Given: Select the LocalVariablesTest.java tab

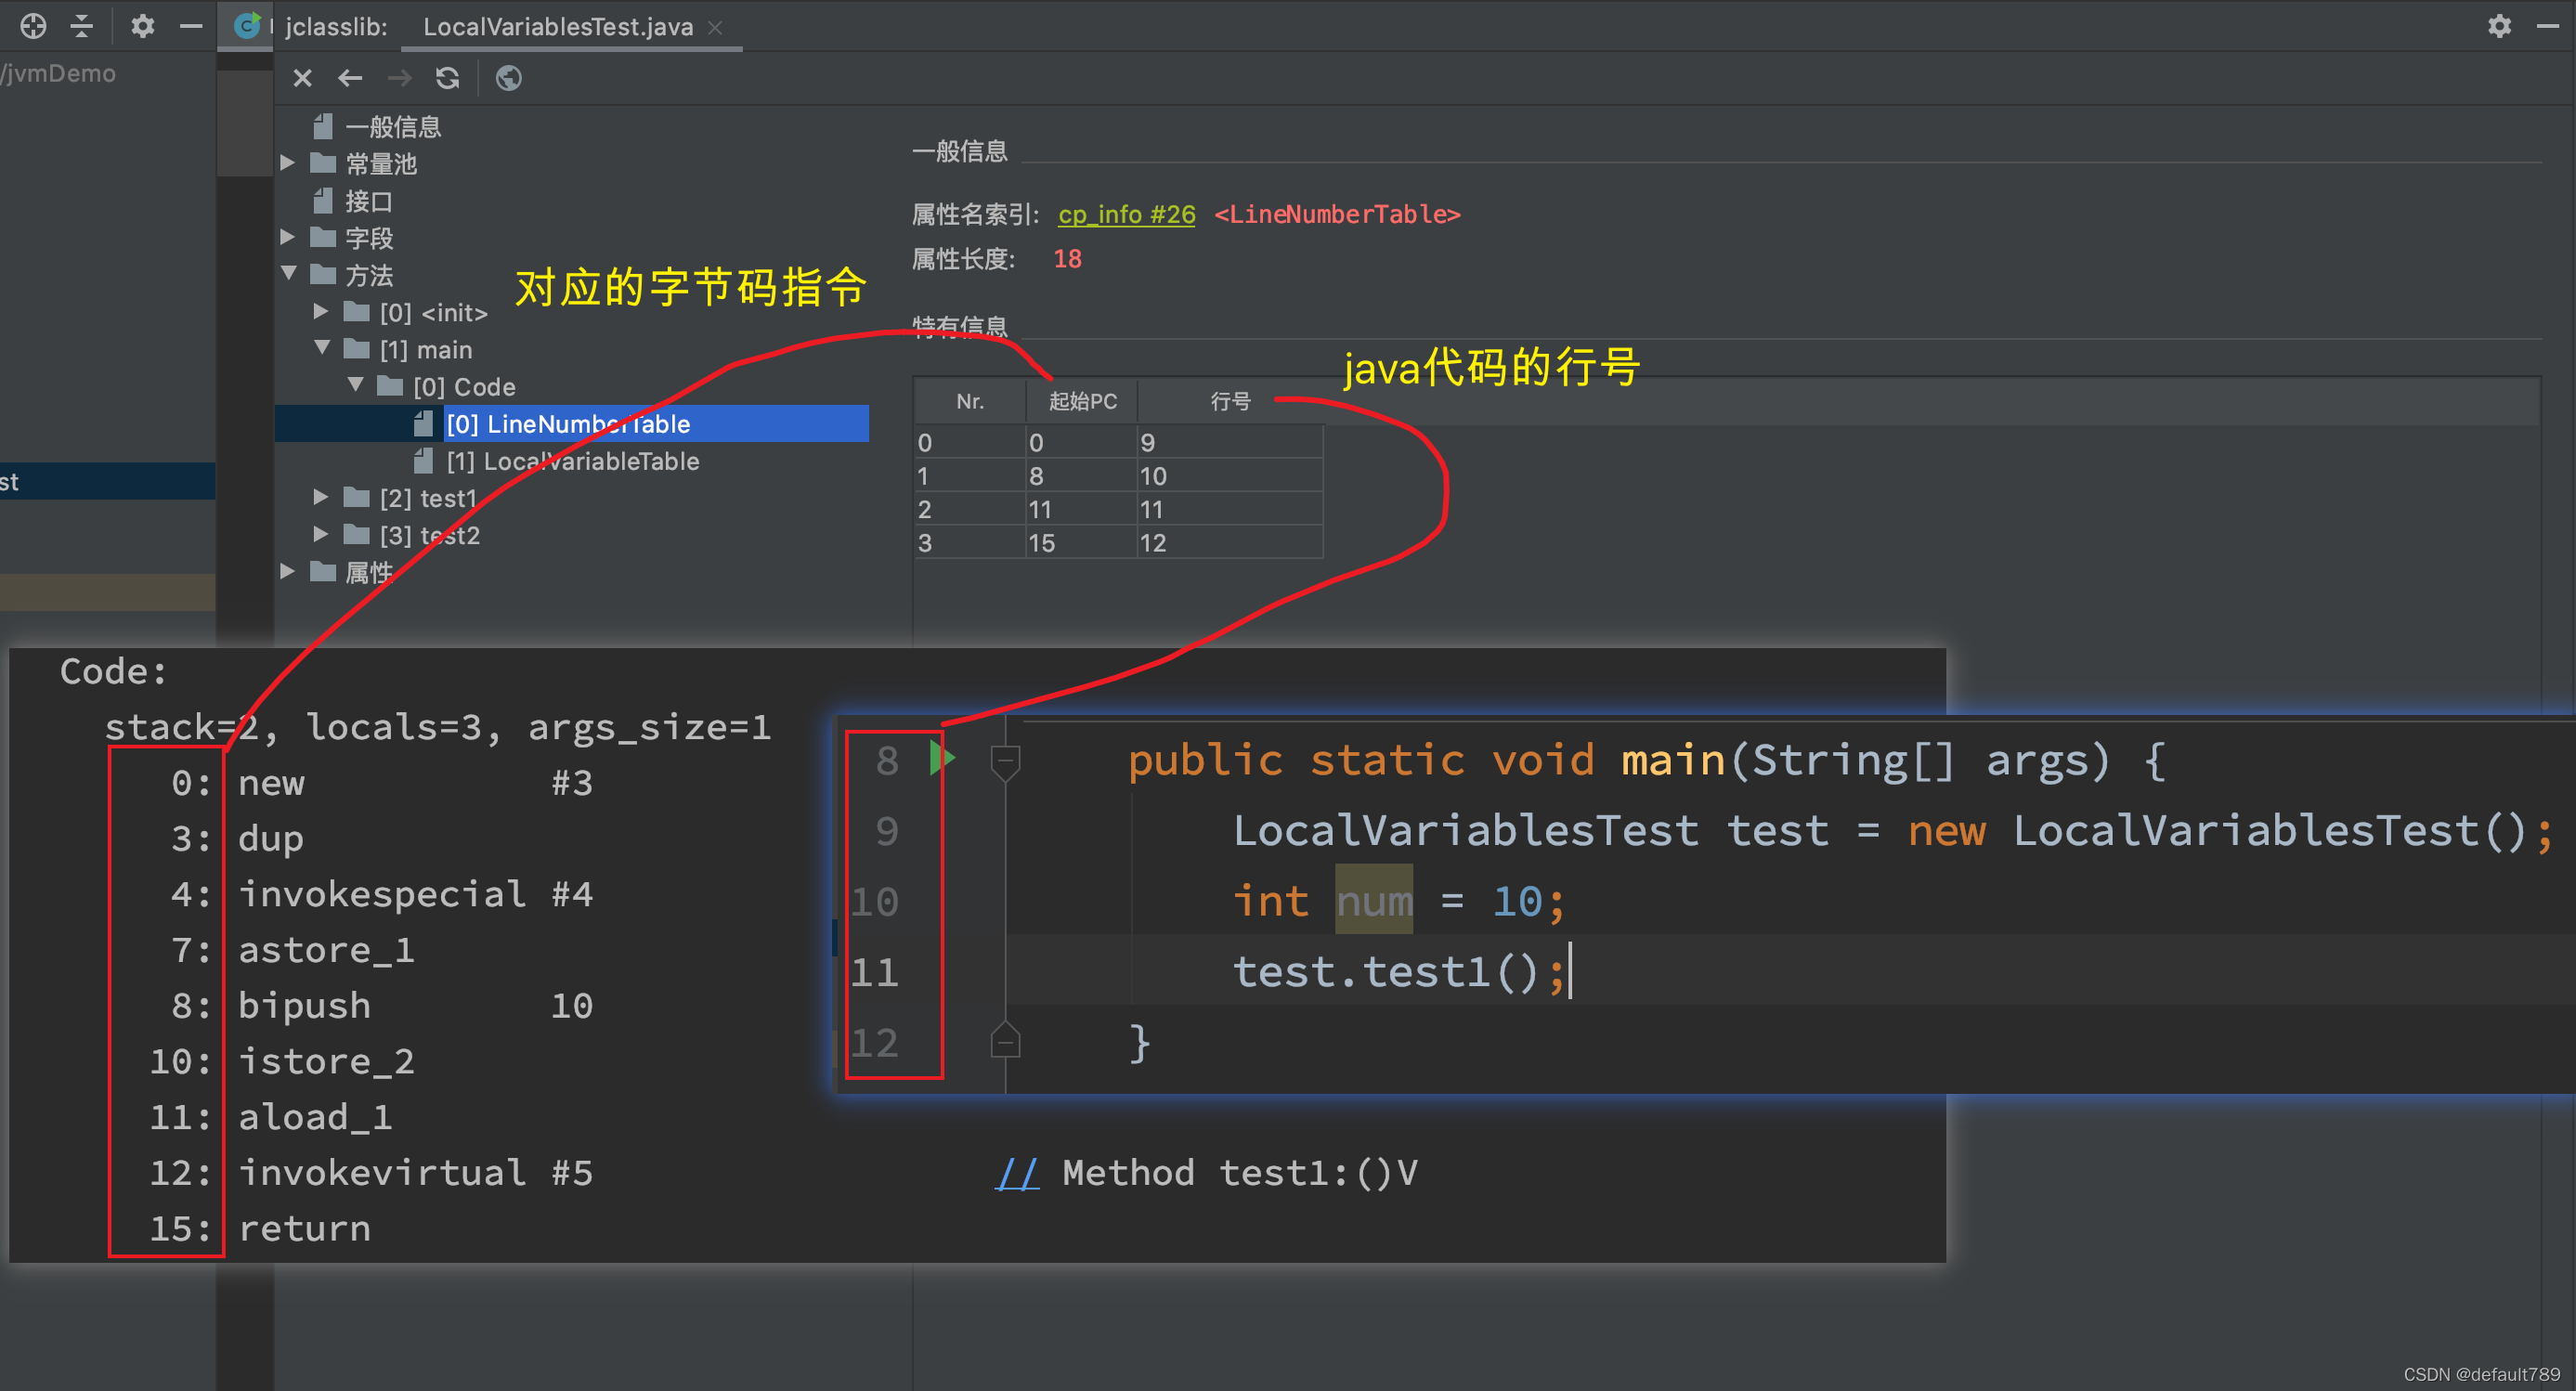Looking at the screenshot, I should [x=557, y=27].
